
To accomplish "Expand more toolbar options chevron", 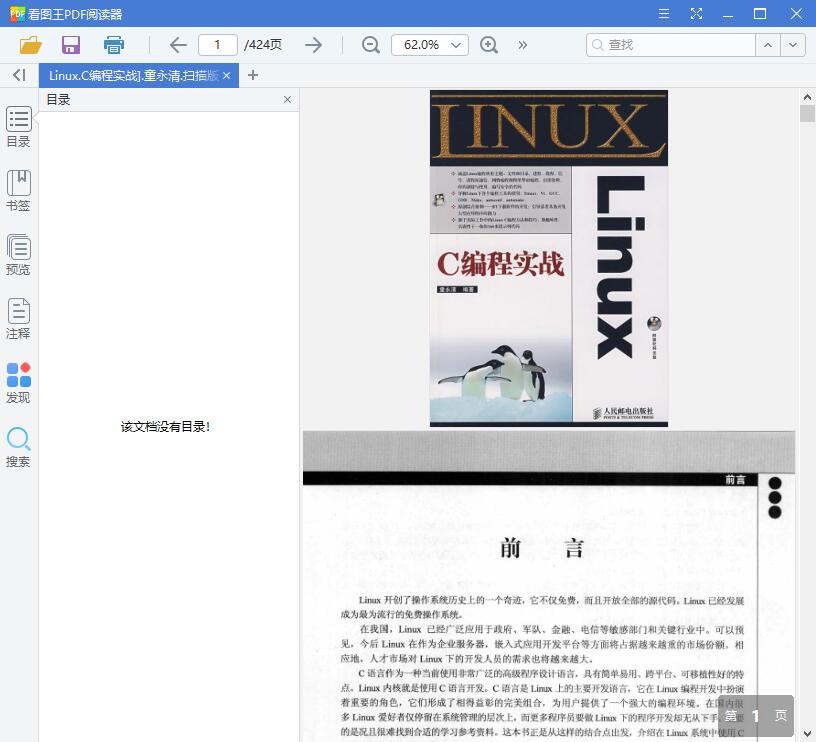I will 522,45.
